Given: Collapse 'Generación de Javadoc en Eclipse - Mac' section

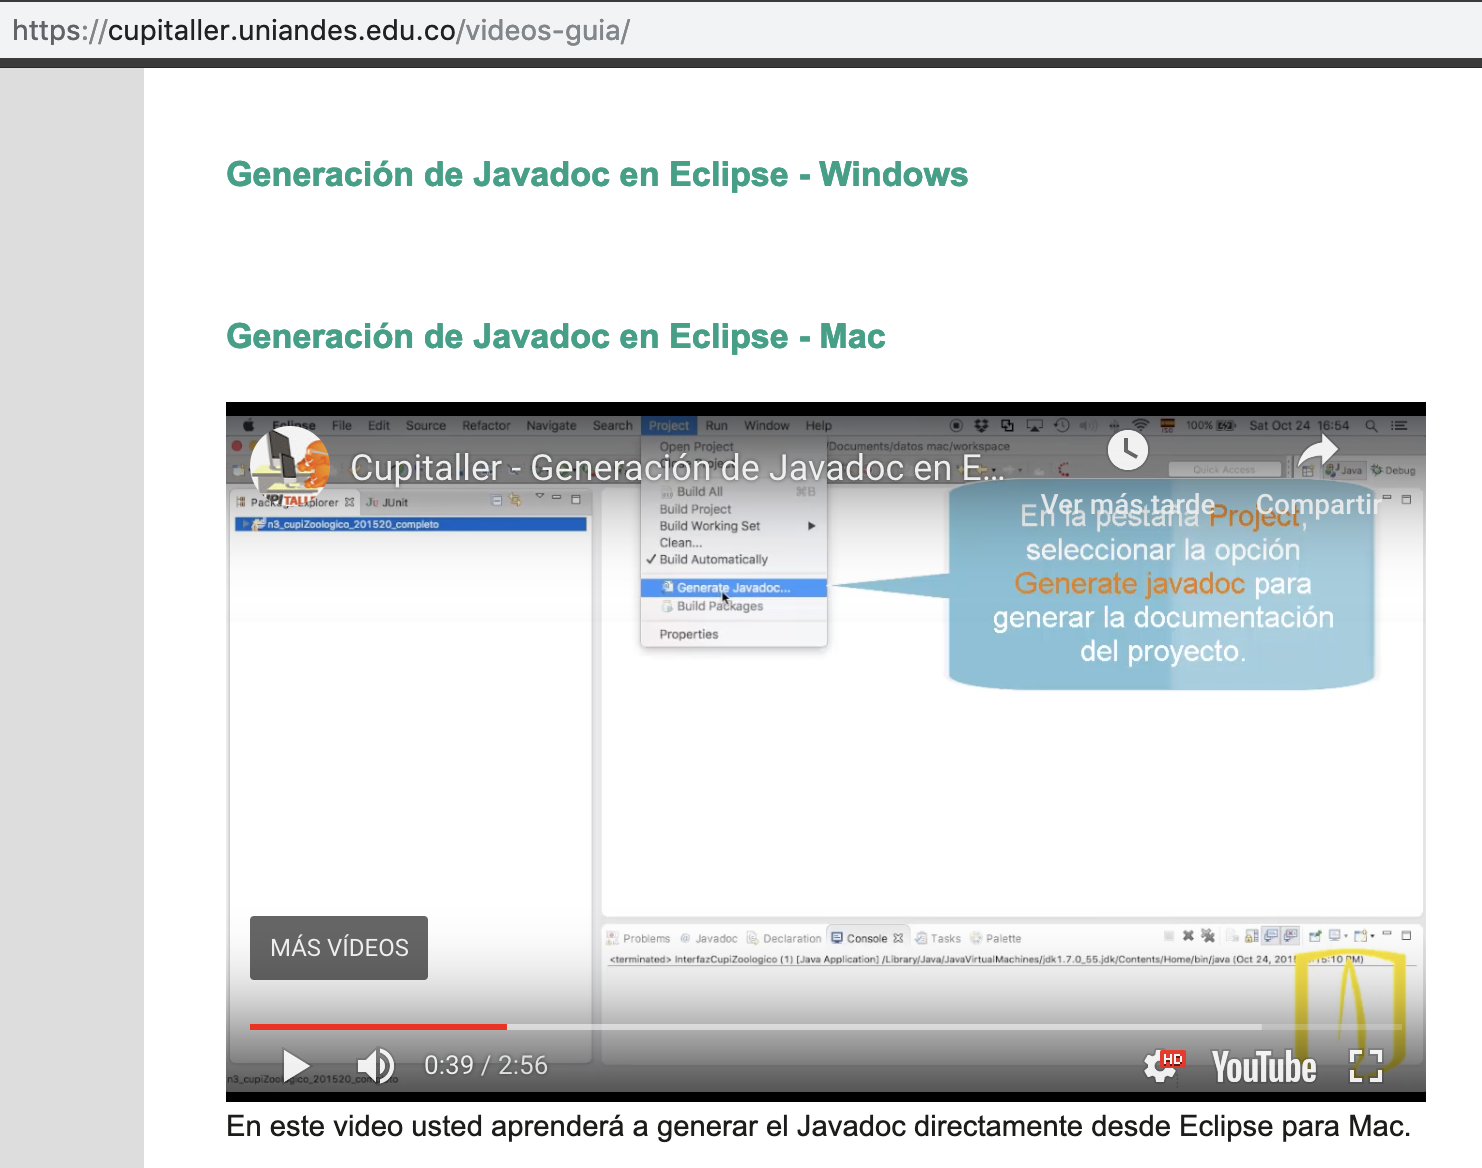Looking at the screenshot, I should 556,336.
